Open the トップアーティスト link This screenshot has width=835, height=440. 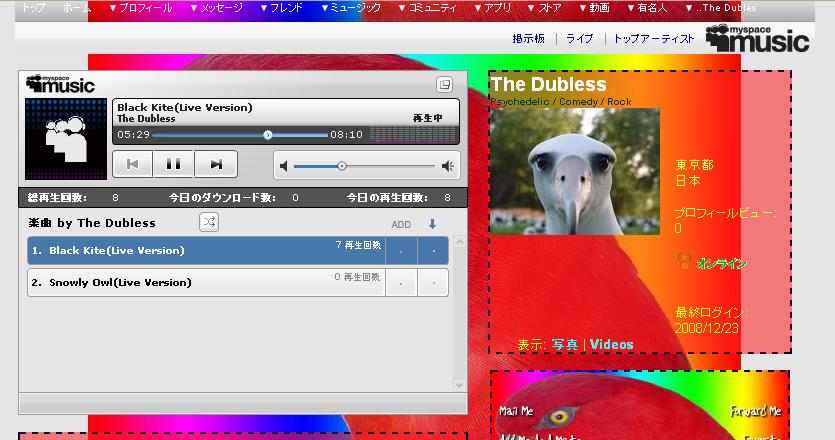pos(654,38)
